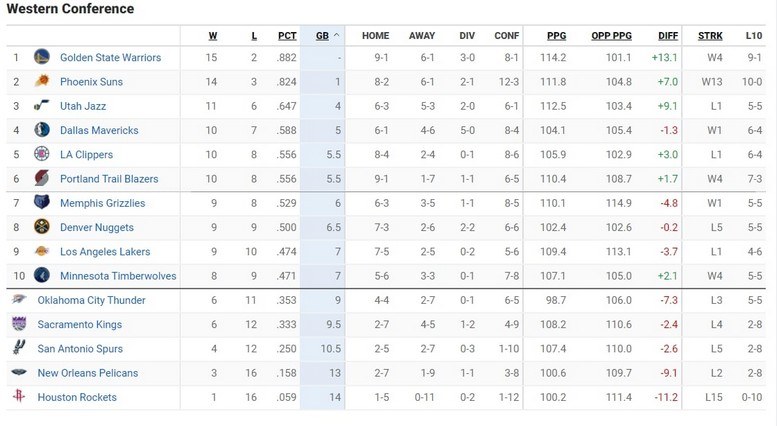
Task: Click the Sacramento Kings logo icon
Action: point(19,324)
